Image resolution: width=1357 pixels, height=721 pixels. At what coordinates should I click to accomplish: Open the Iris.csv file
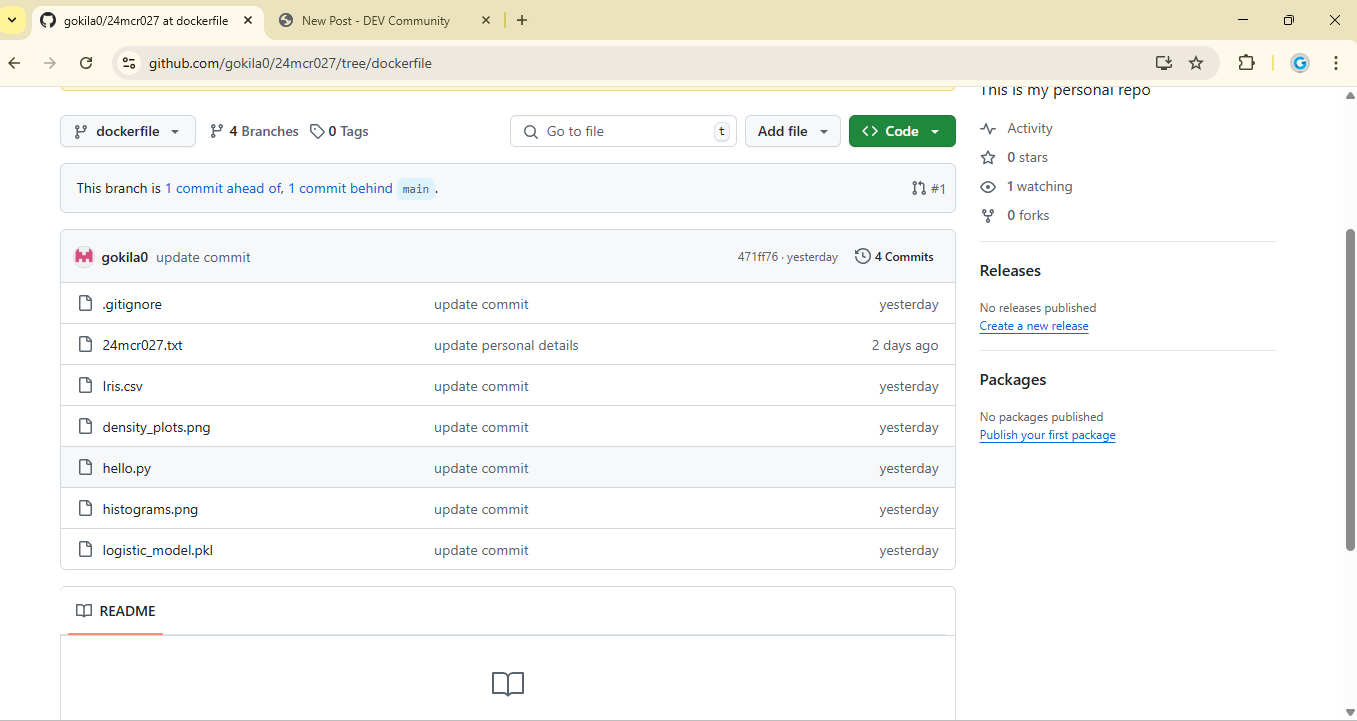pyautogui.click(x=122, y=386)
